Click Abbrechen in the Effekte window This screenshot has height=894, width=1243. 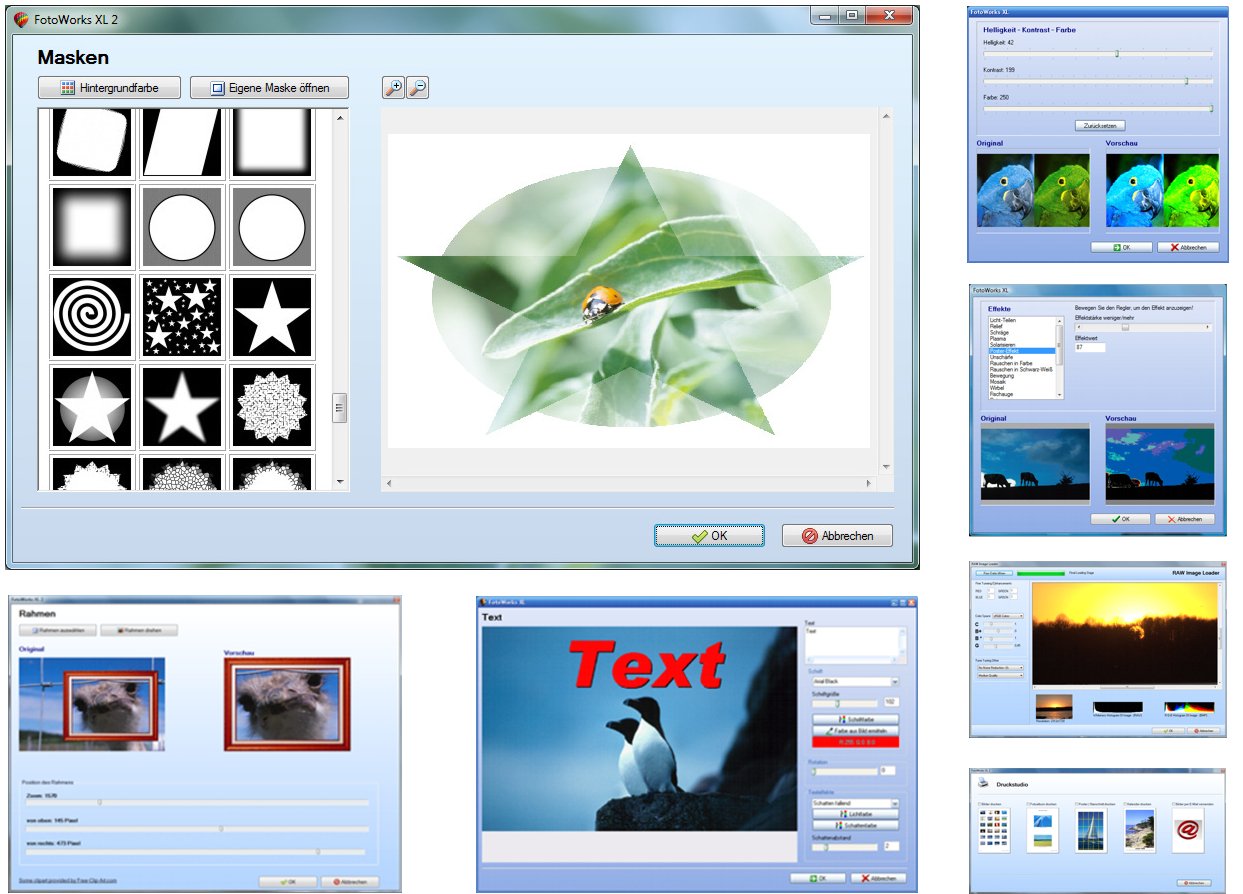point(1185,519)
